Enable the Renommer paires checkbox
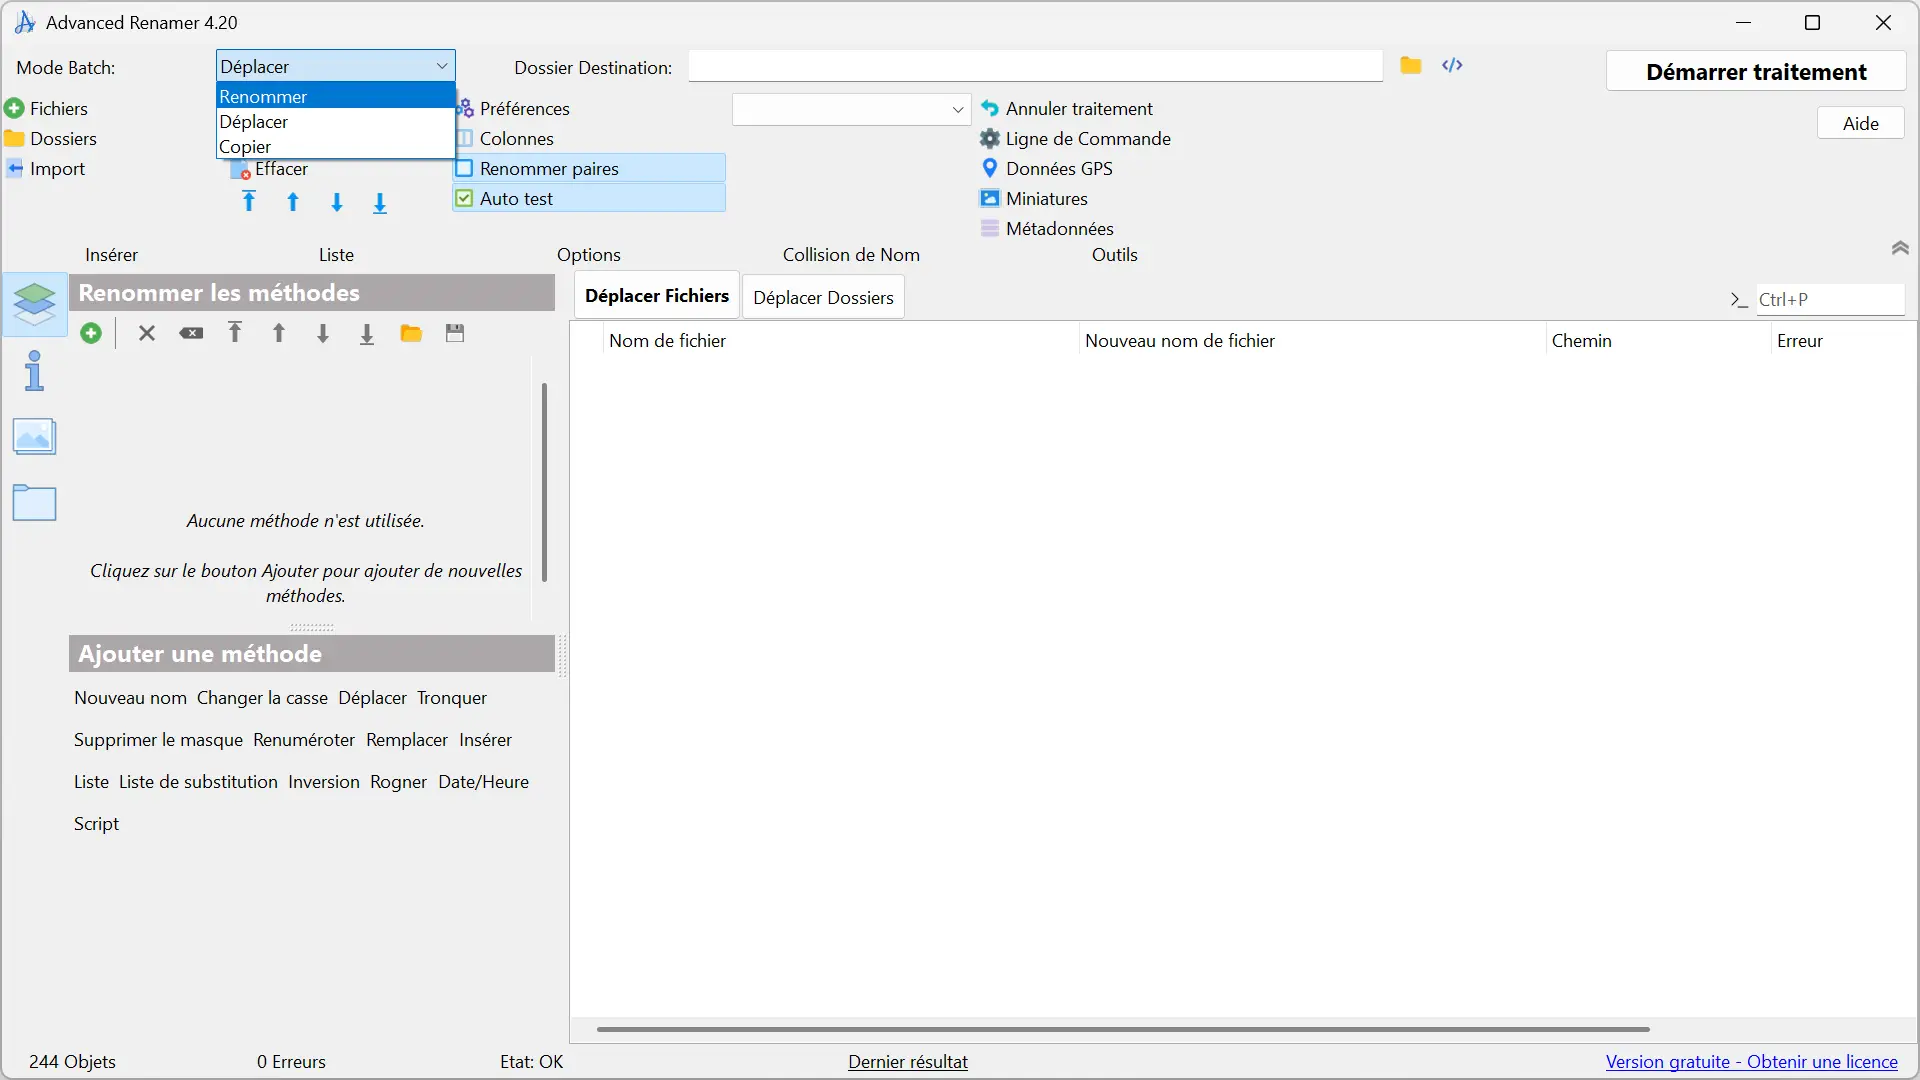 coord(465,168)
